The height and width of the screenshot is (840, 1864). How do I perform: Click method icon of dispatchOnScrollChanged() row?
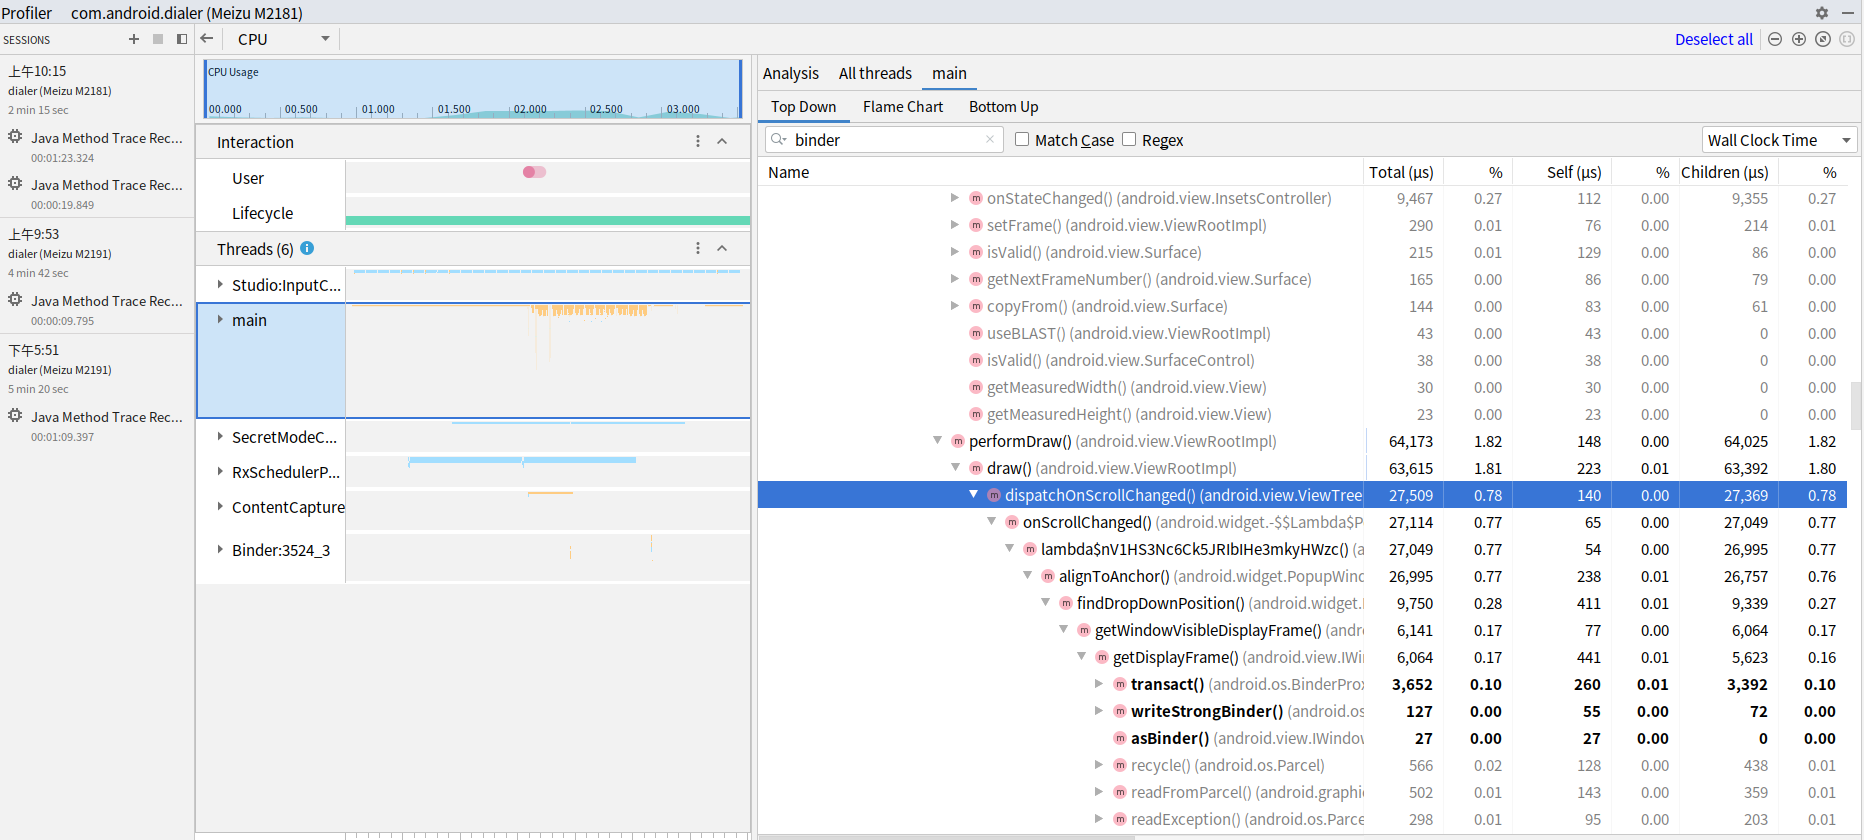pos(994,495)
